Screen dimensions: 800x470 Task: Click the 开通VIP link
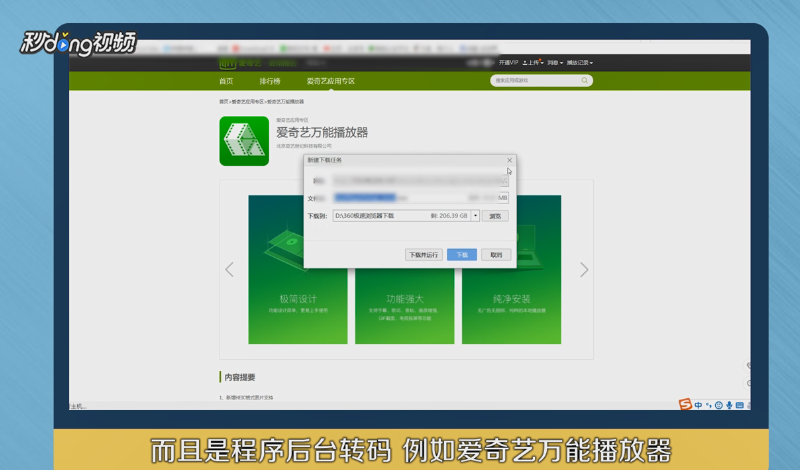point(508,62)
